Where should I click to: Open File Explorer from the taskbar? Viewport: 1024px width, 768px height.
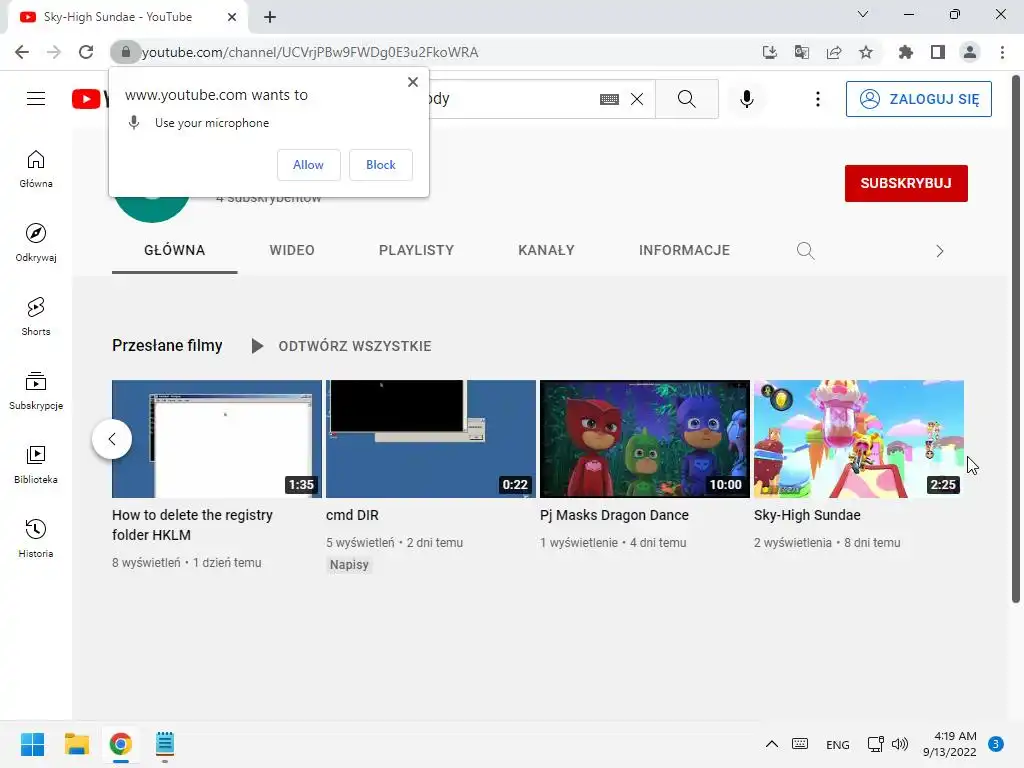76,744
